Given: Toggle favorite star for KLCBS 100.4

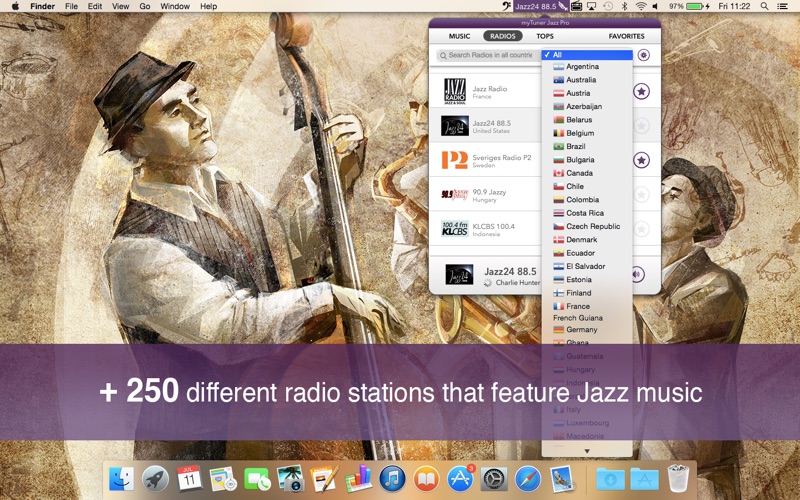Looking at the screenshot, I should point(641,229).
